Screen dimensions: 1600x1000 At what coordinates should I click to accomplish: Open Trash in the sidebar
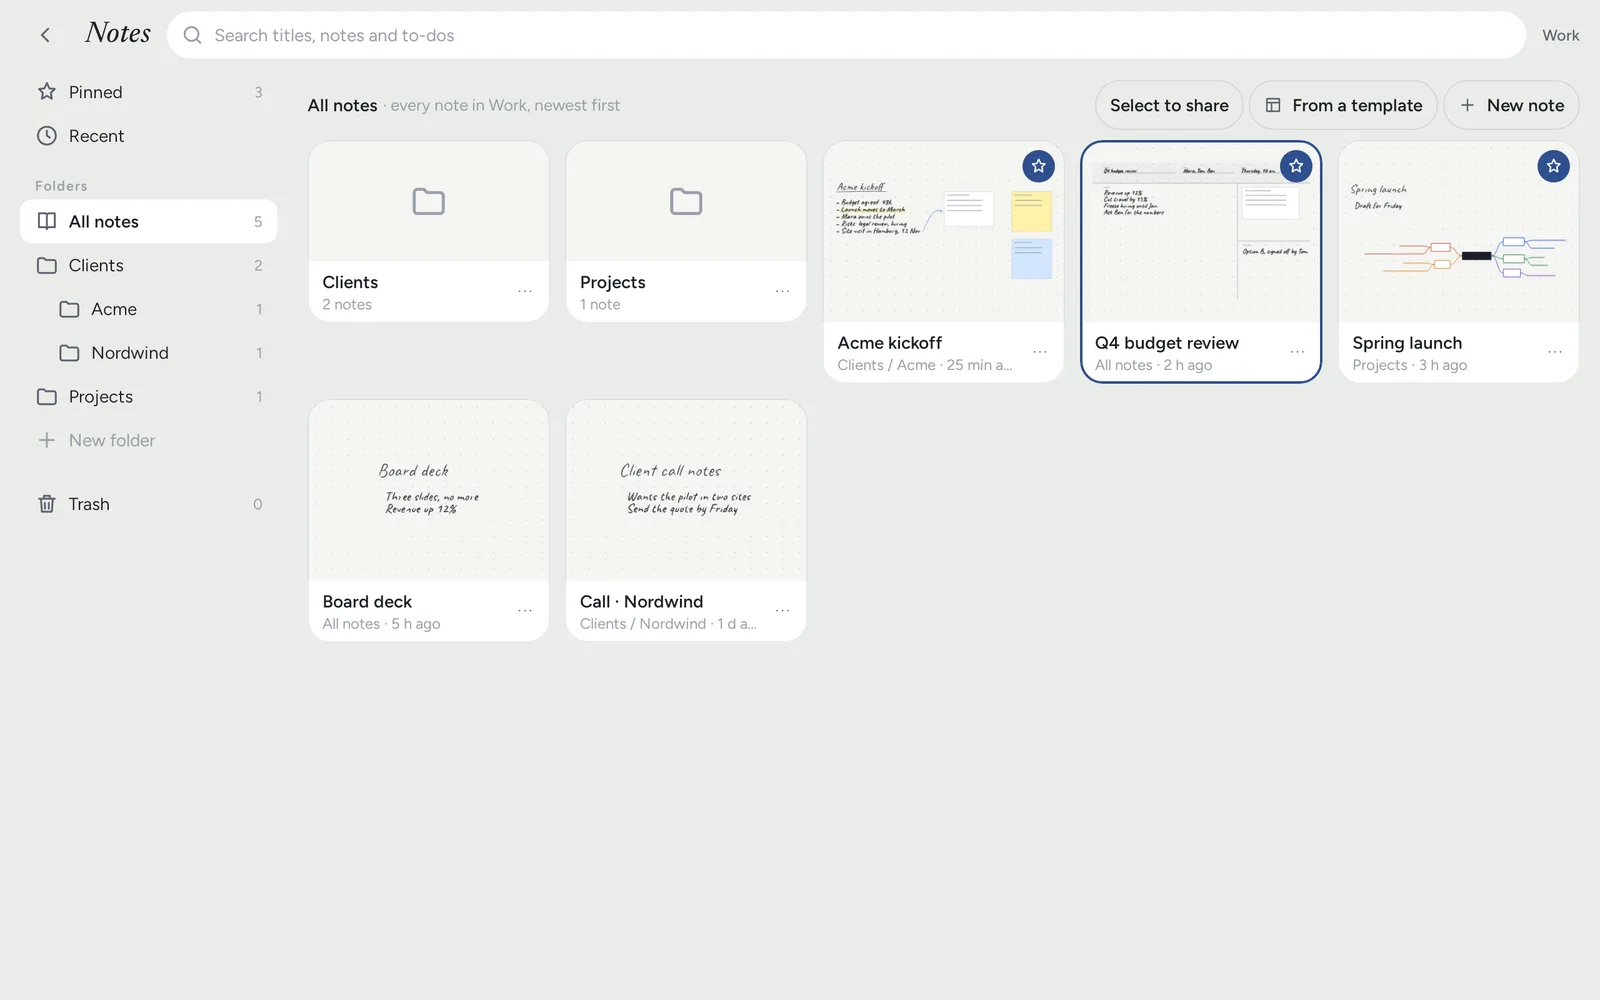(x=149, y=504)
